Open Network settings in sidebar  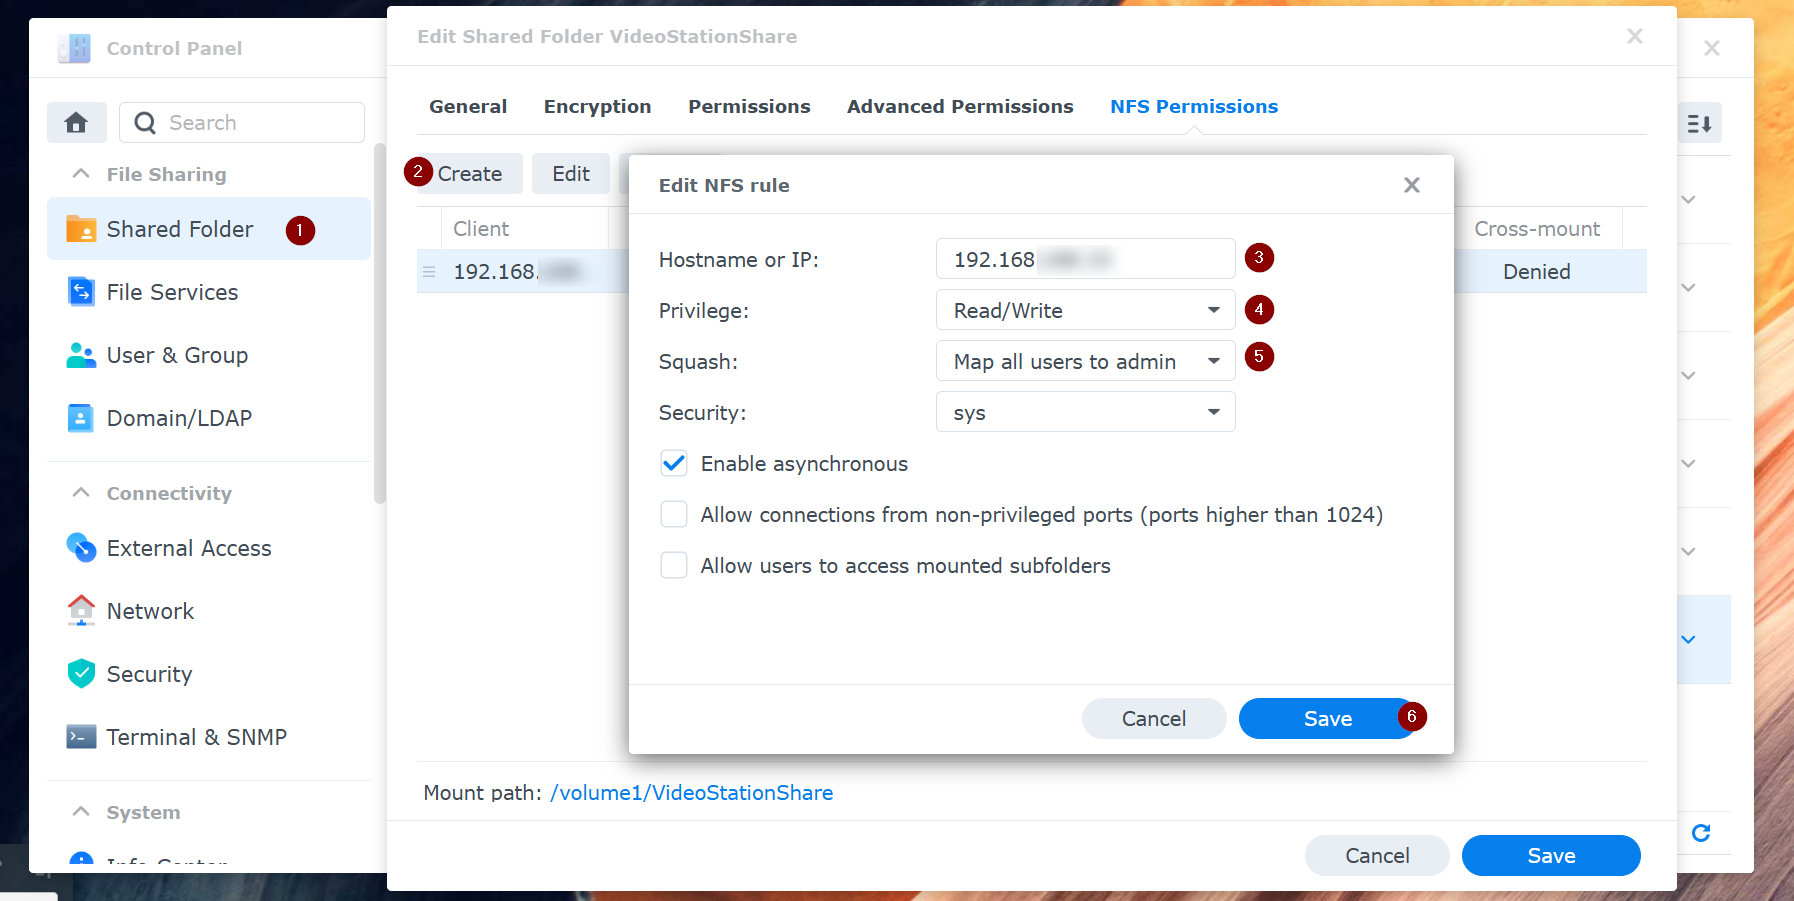click(x=209, y=611)
